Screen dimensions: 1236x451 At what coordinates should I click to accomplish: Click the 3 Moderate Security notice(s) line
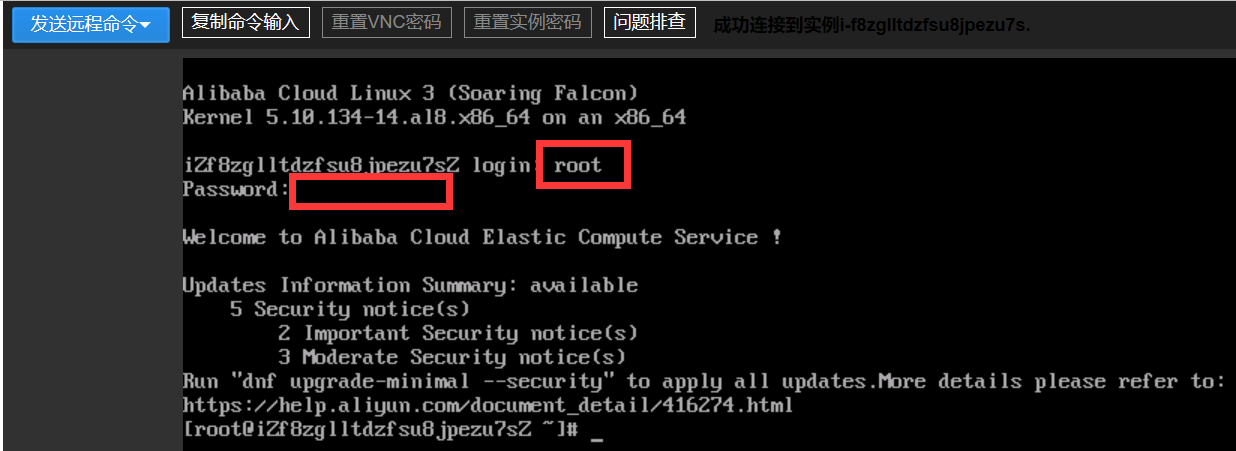[x=451, y=358]
